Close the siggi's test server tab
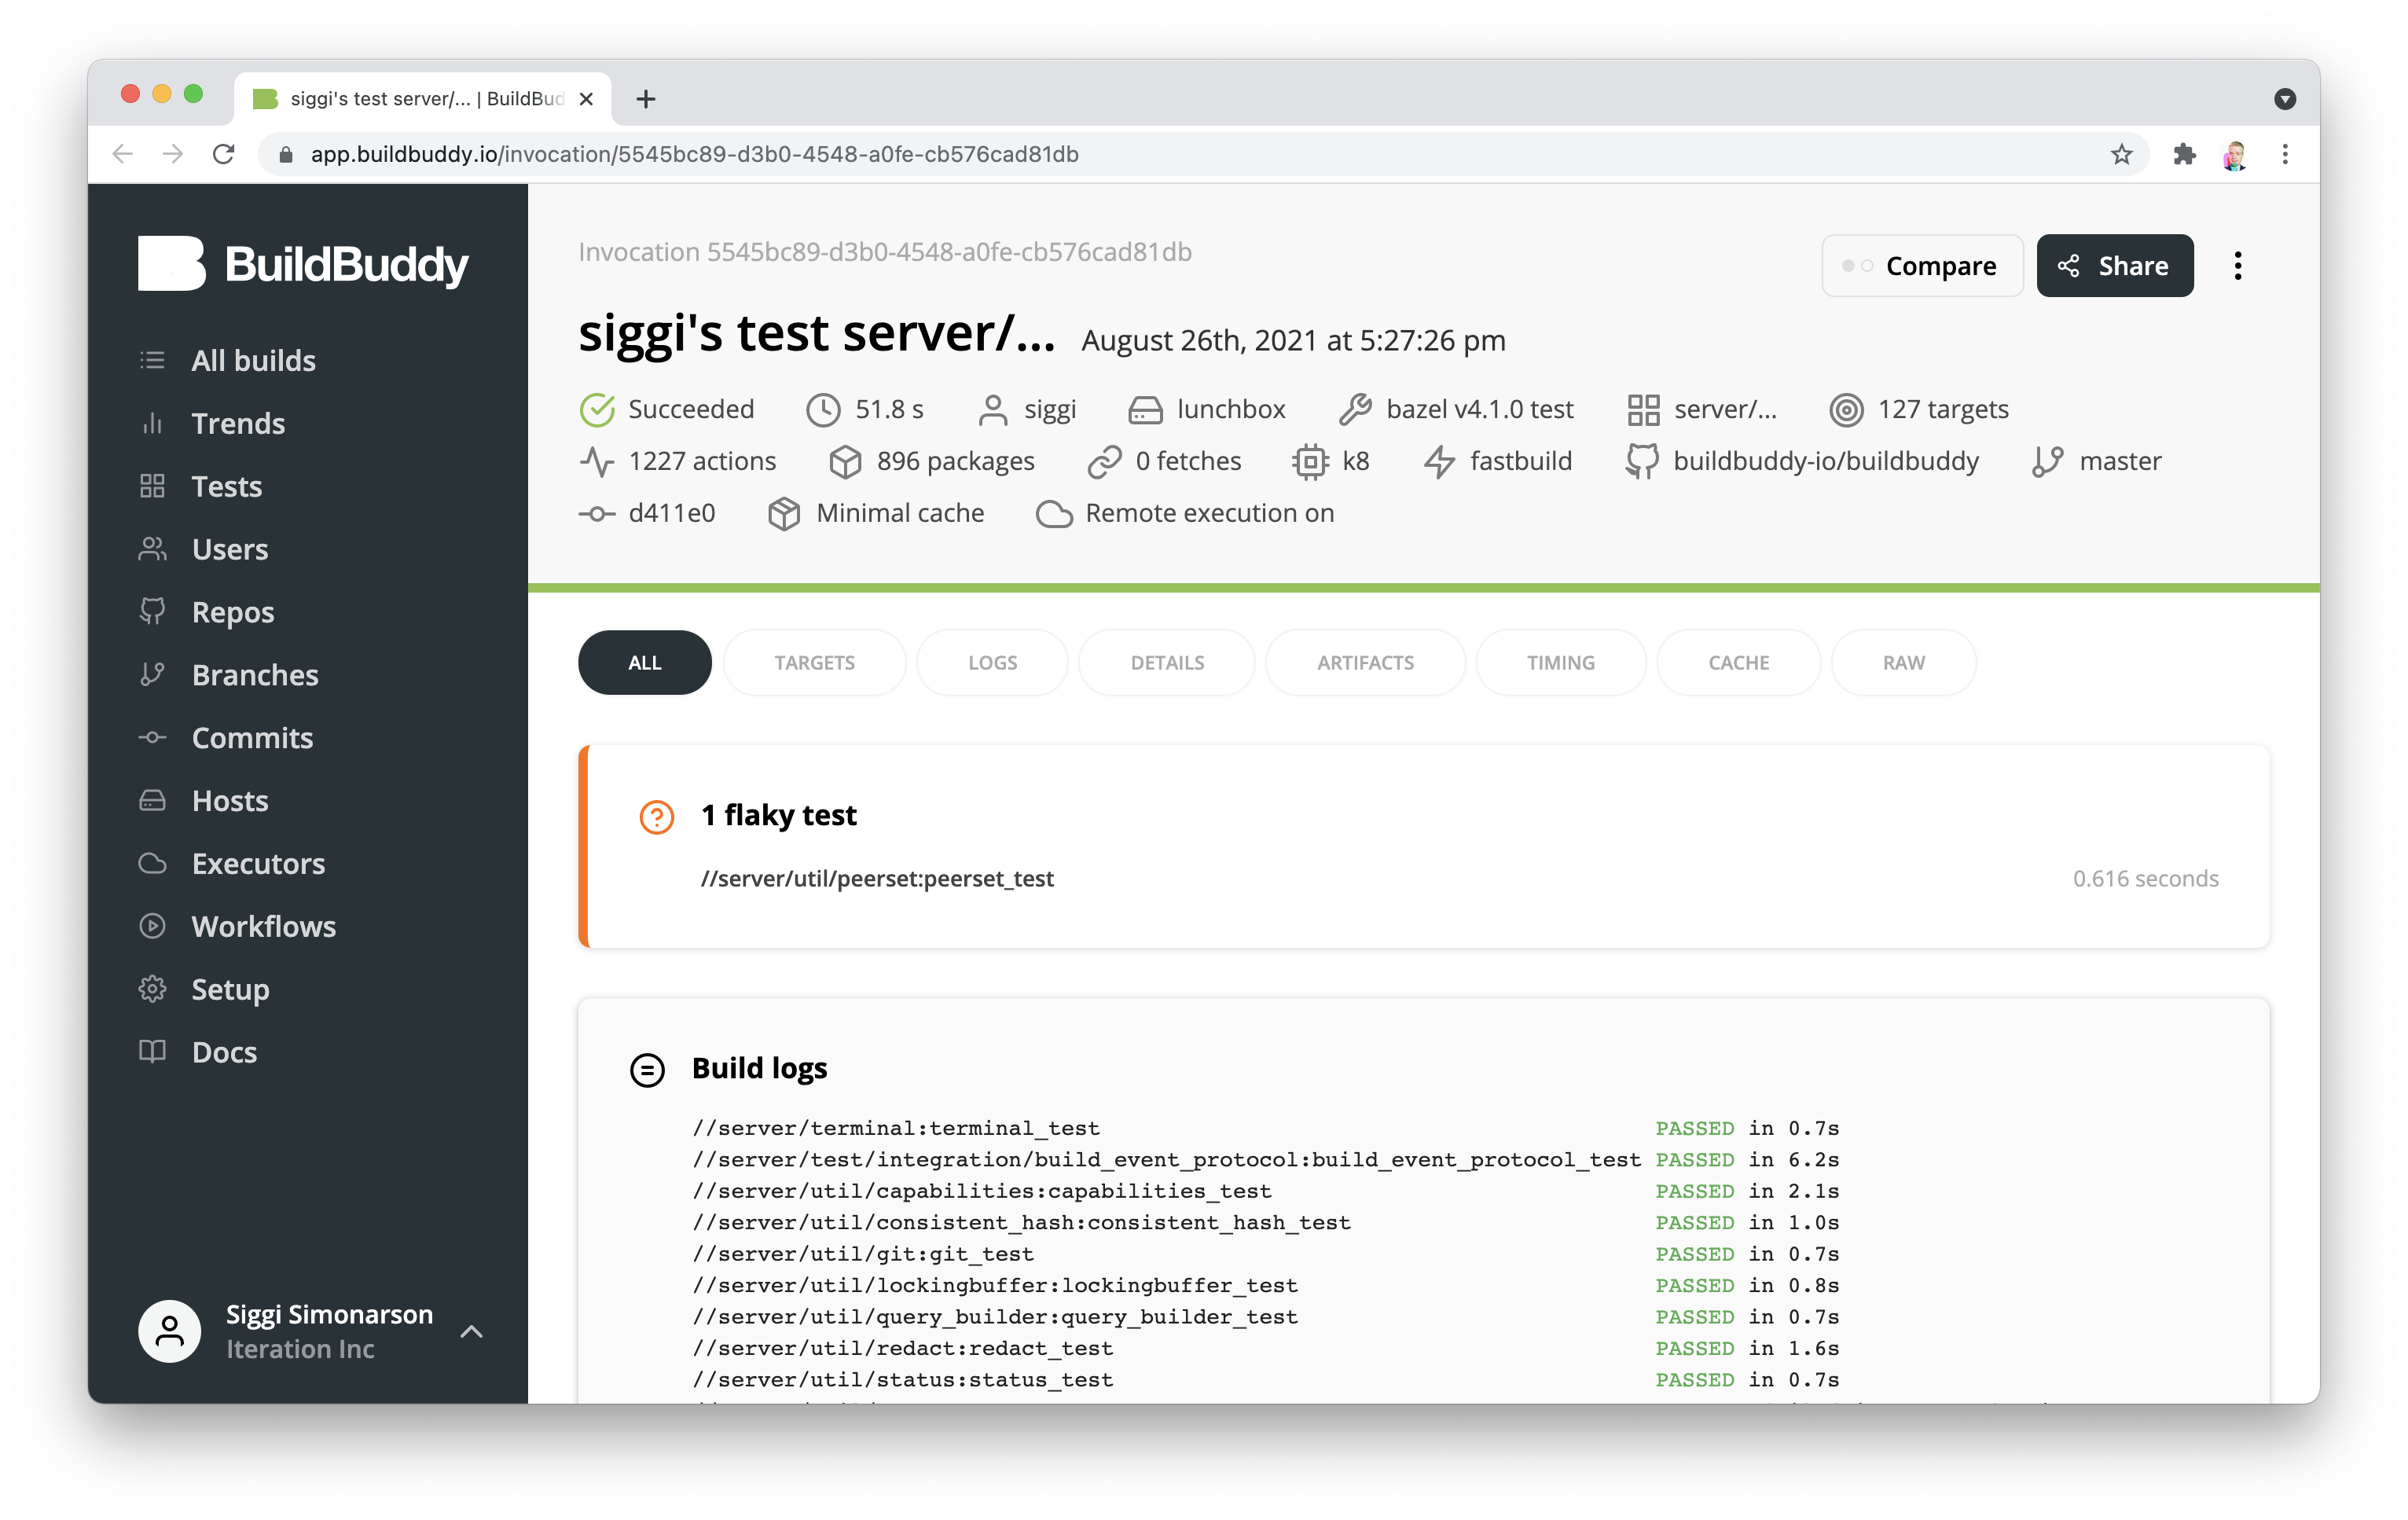The image size is (2408, 1520). [587, 98]
